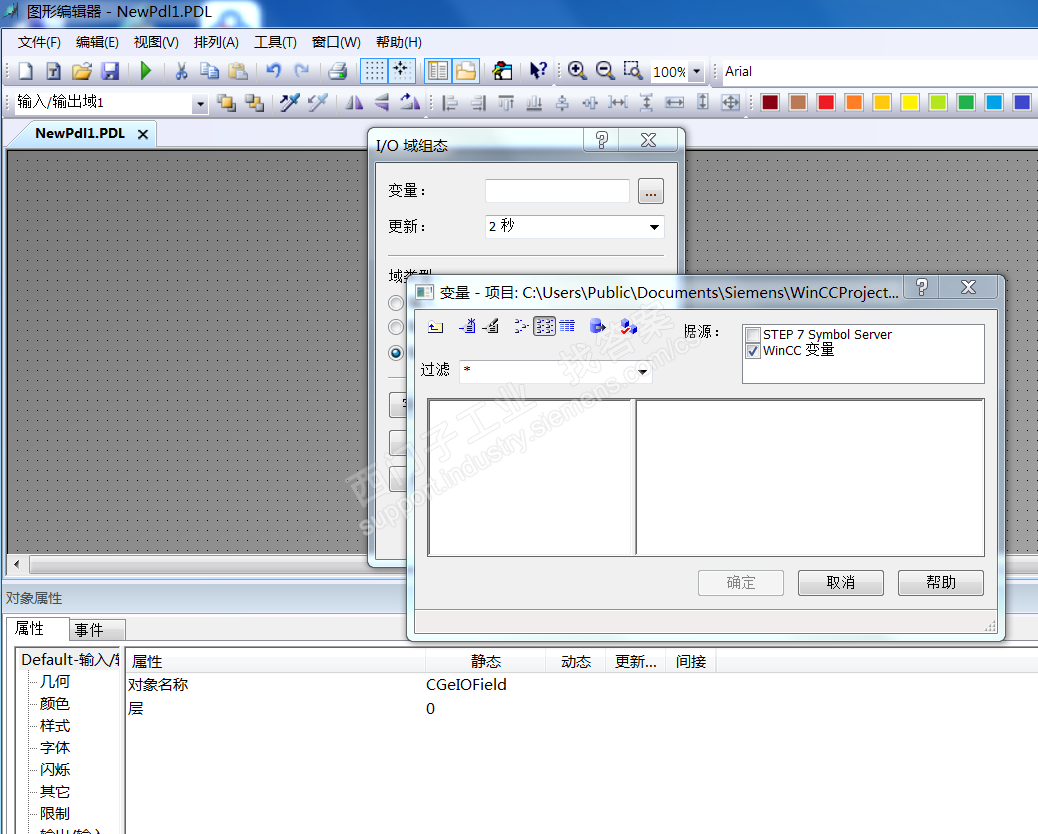Viewport: 1038px width, 834px height.
Task: Select the third selected 域类型 radio button
Action: [396, 353]
